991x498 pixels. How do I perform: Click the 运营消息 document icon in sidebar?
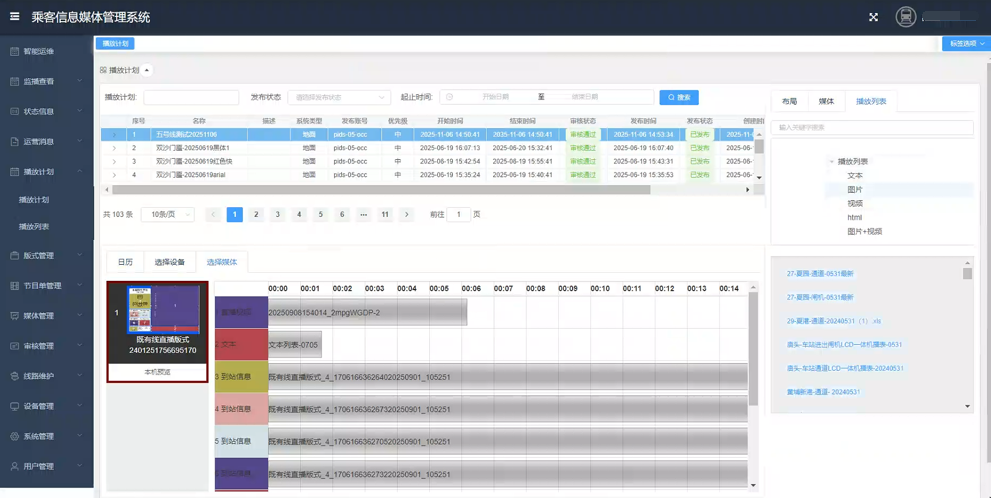[x=14, y=141]
